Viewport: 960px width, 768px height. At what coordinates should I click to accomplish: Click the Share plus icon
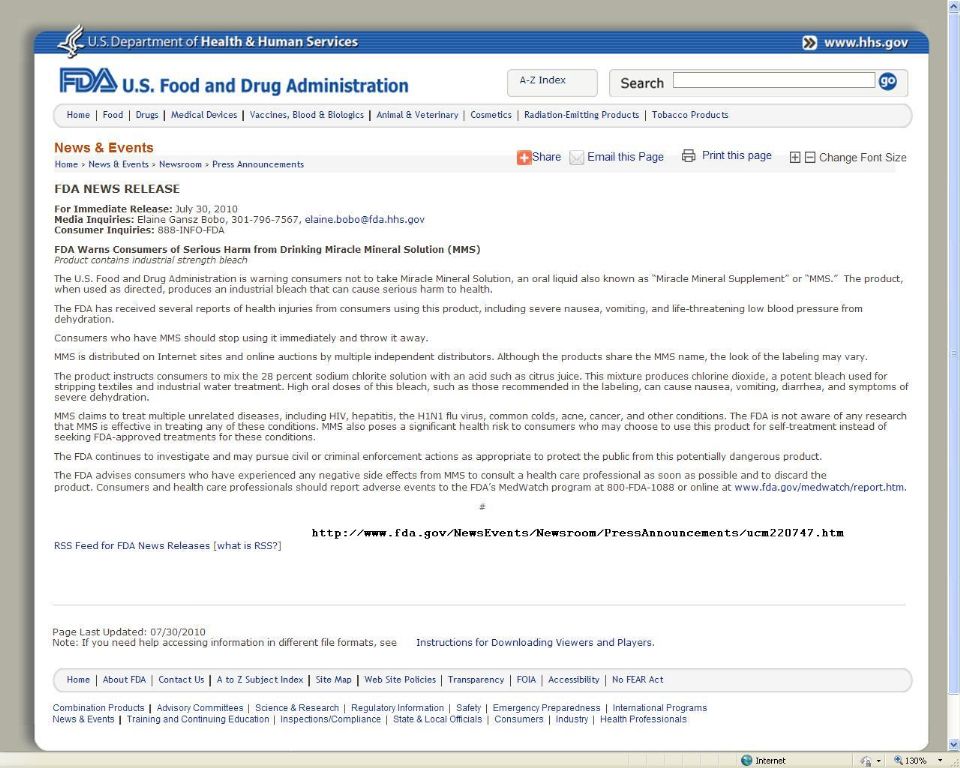coord(523,157)
